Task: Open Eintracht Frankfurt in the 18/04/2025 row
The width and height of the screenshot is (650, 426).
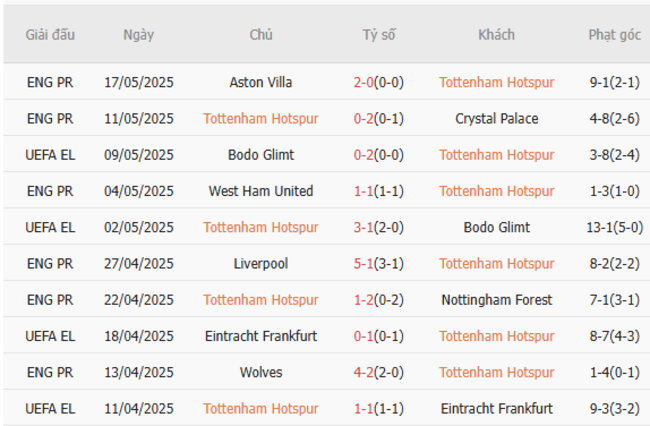Action: coord(261,336)
